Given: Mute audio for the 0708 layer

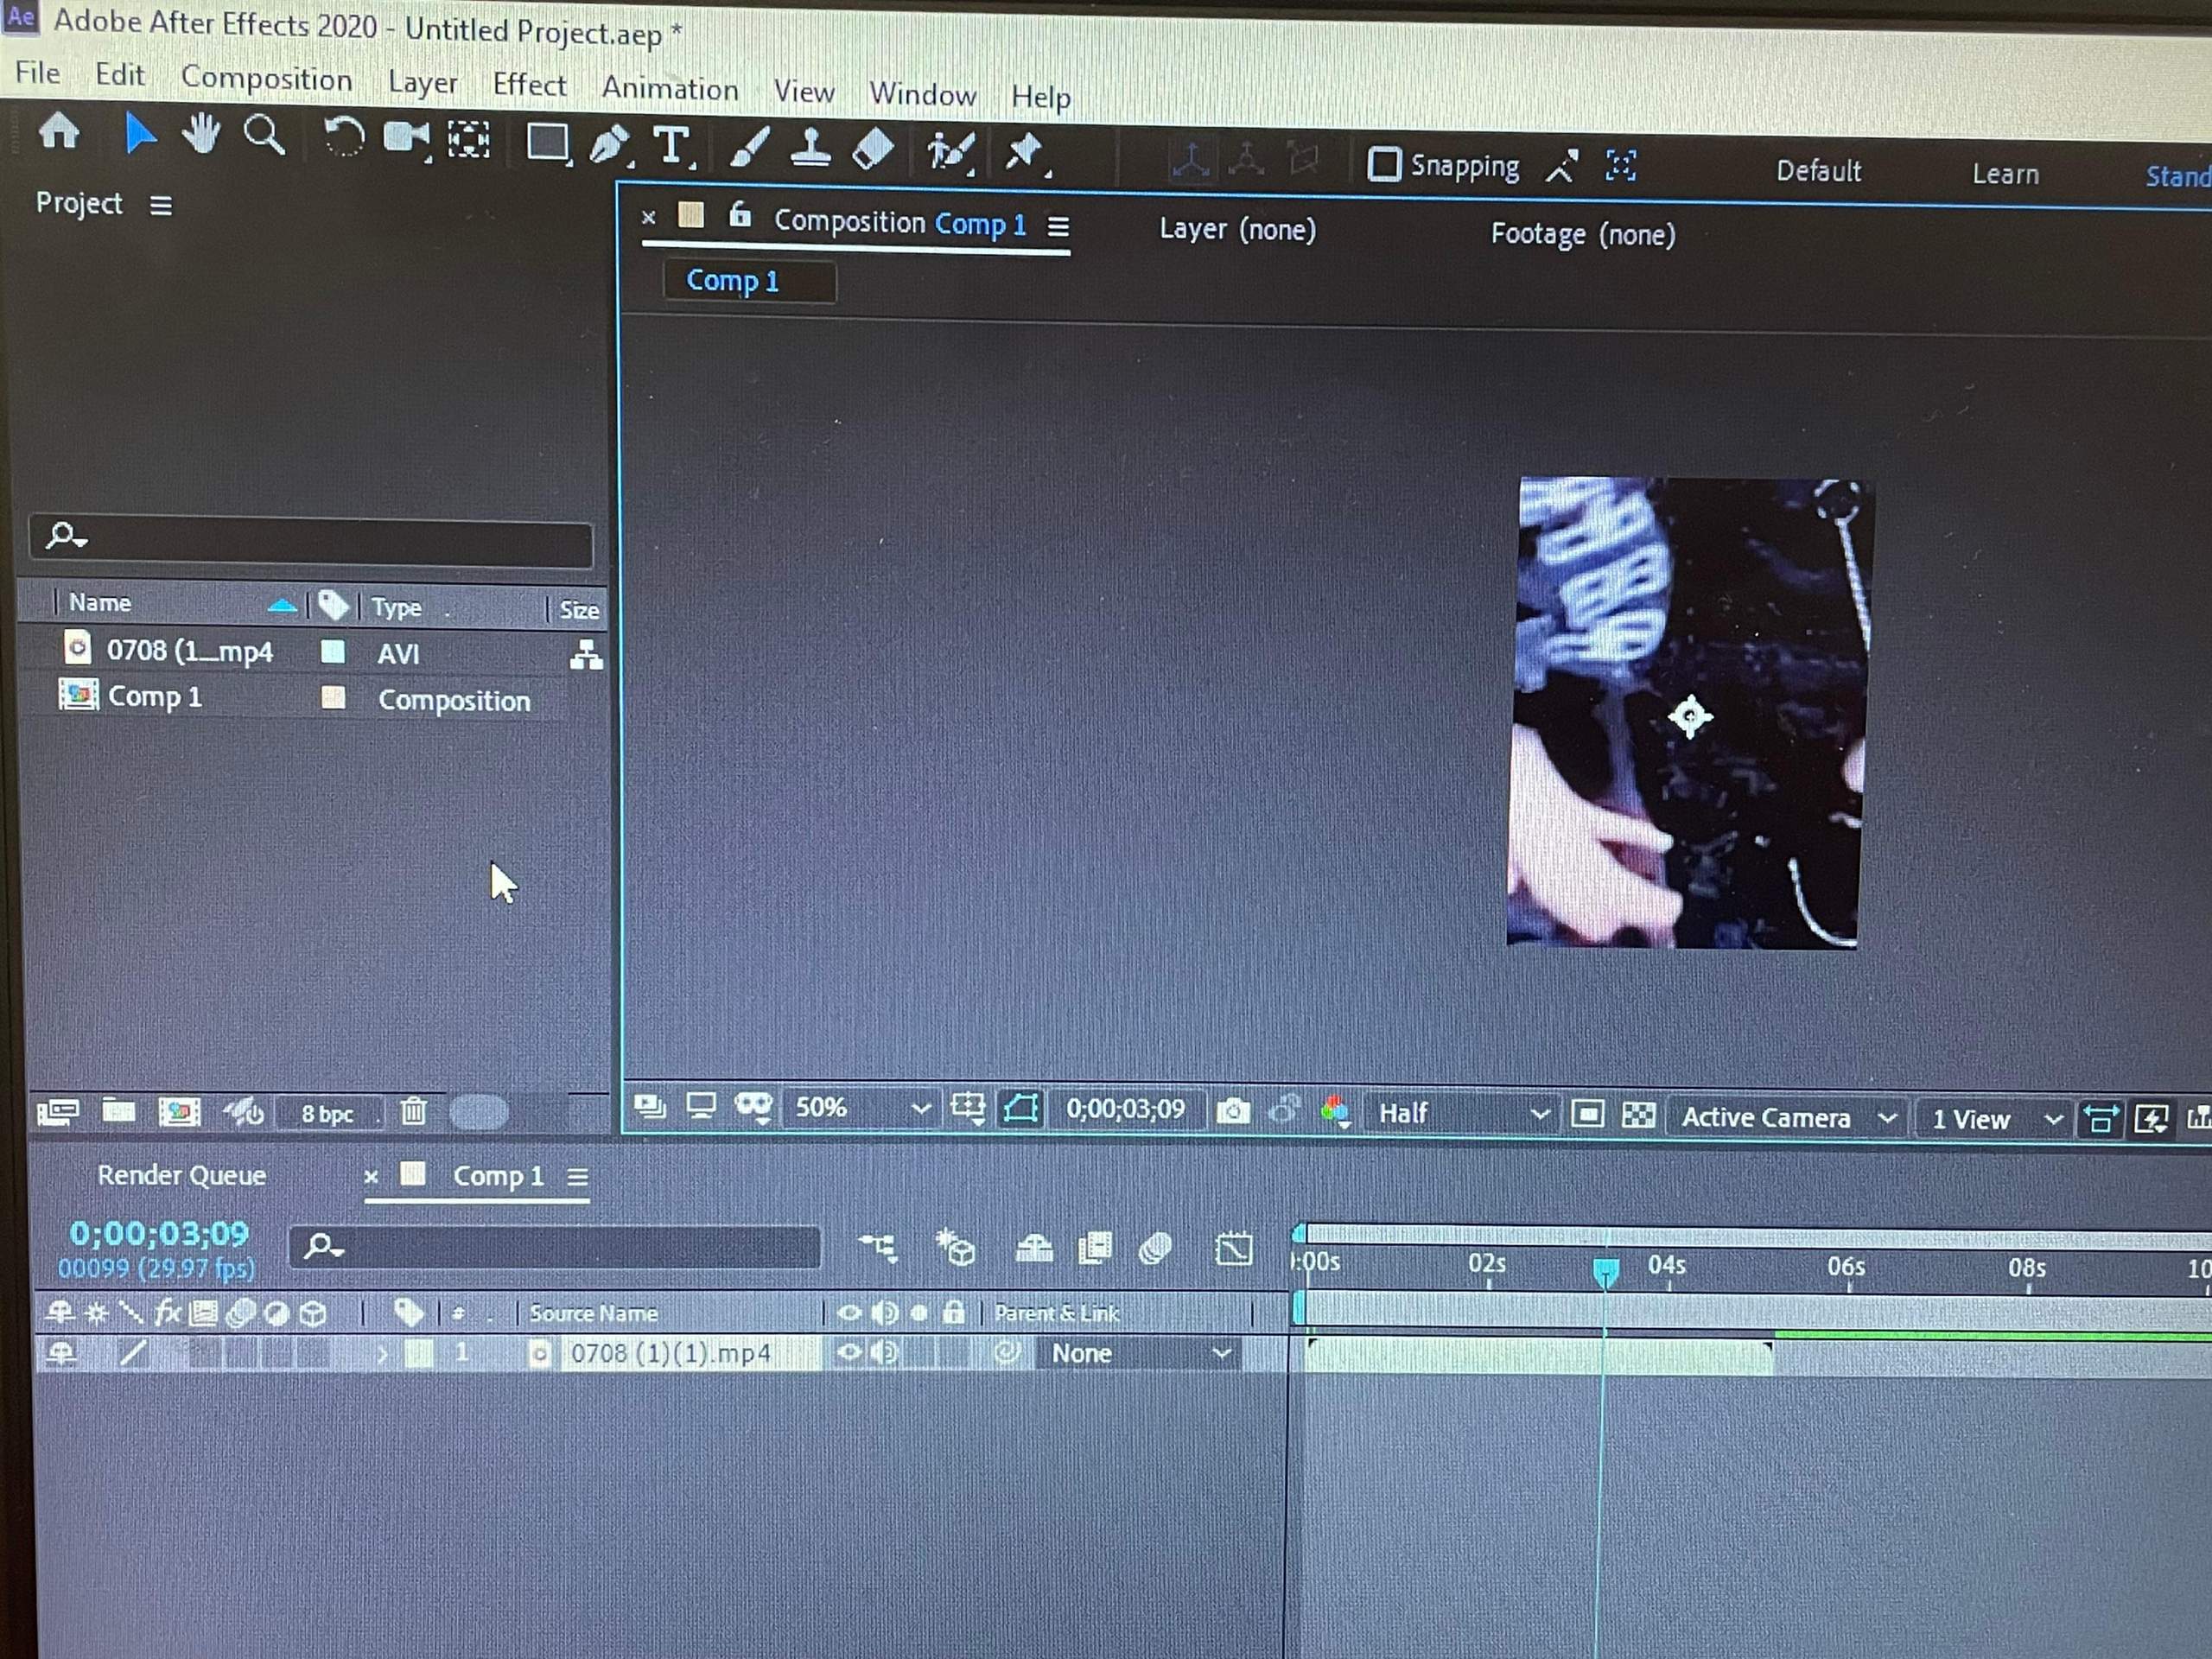Looking at the screenshot, I should [x=884, y=1353].
